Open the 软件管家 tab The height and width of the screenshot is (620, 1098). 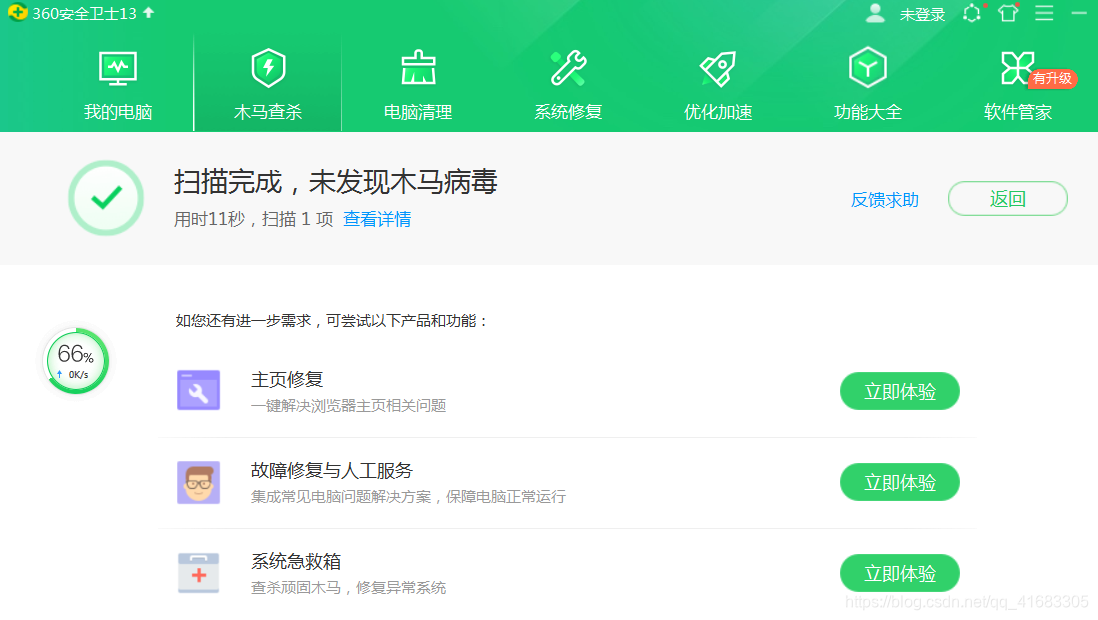[1017, 86]
